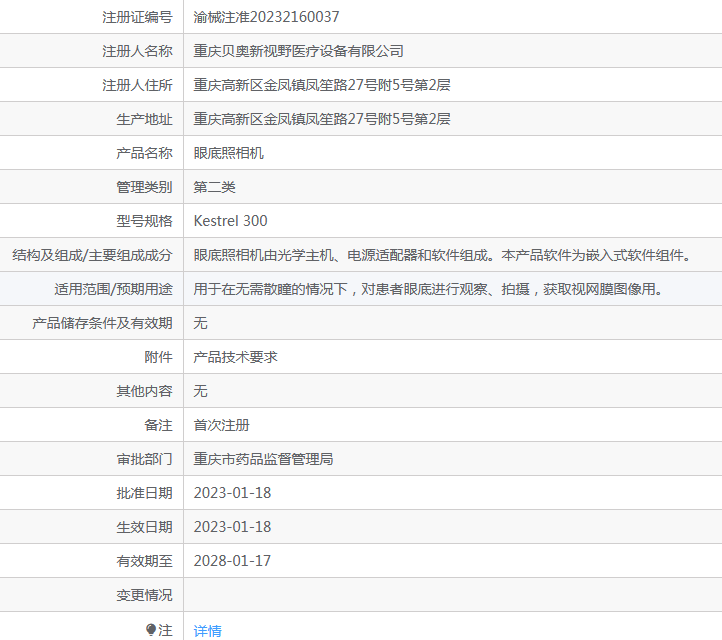
Task: Click approving authority 重庆市药品监督管理局
Action: (263, 459)
